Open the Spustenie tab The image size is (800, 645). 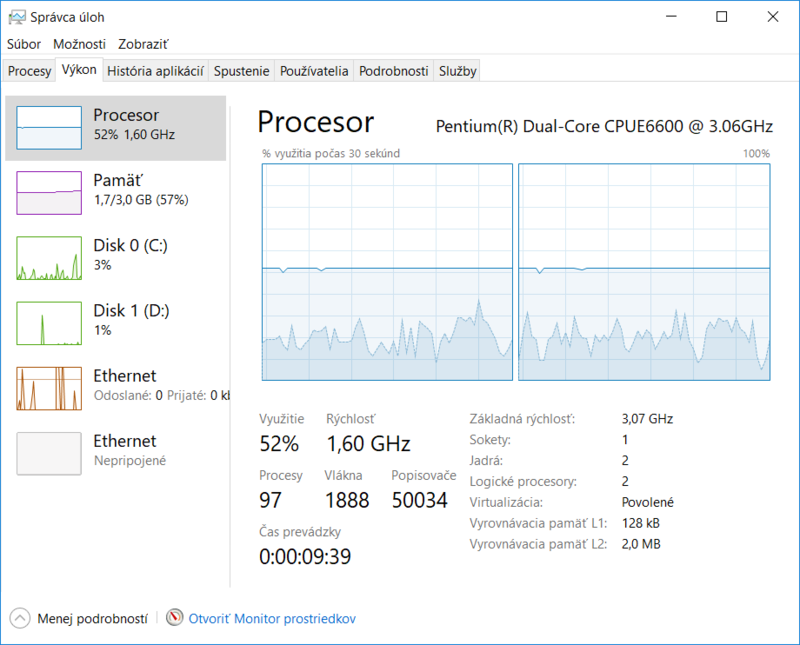point(242,71)
